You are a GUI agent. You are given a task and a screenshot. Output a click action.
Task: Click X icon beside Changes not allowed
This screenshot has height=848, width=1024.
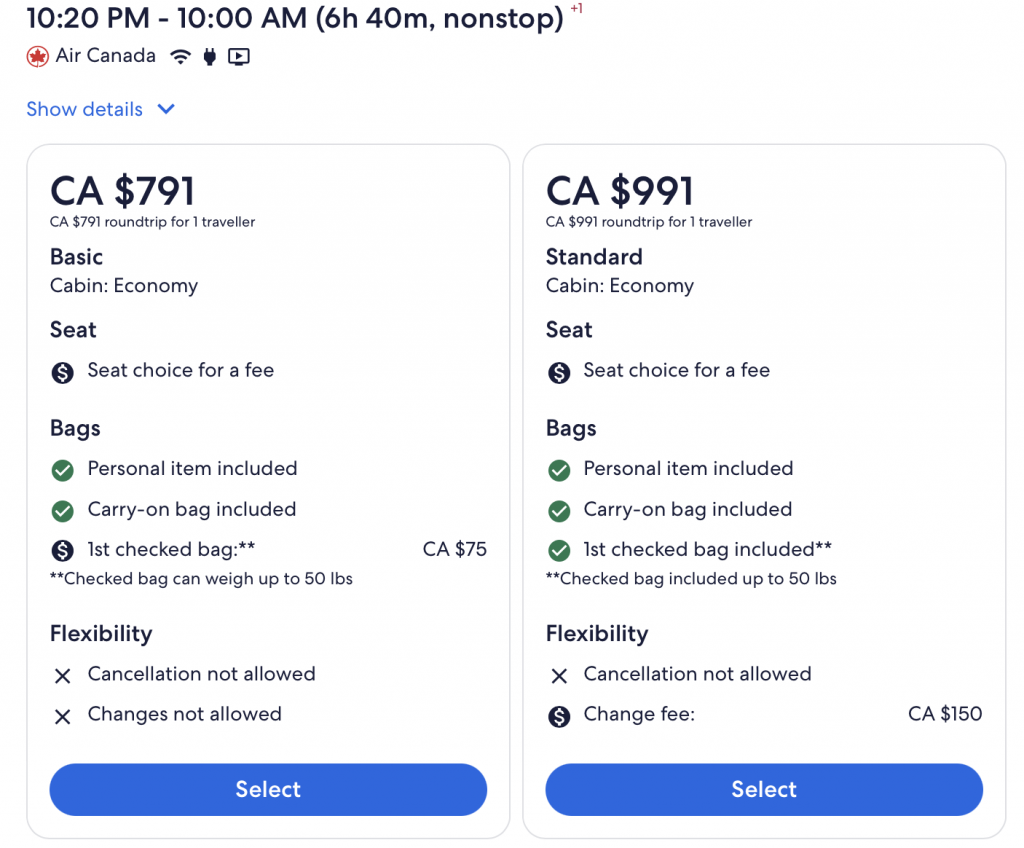coord(63,716)
